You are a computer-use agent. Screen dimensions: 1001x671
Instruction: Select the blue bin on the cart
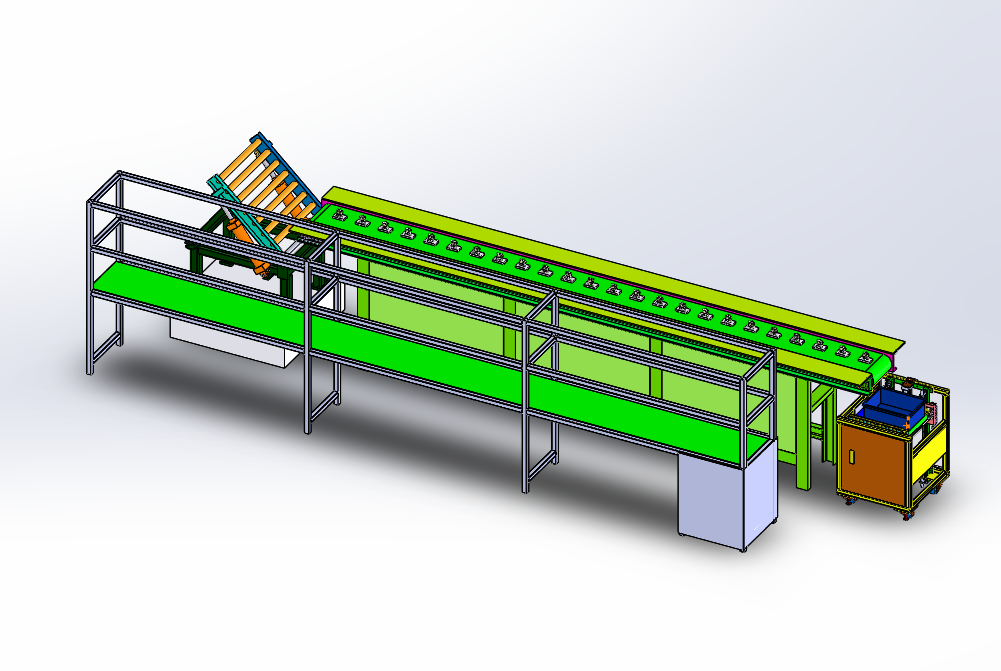click(894, 407)
